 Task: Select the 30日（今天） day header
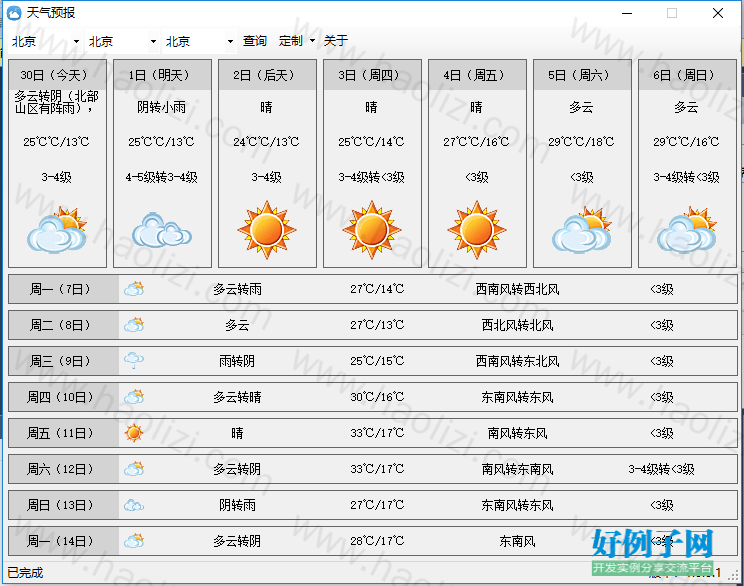point(57,75)
